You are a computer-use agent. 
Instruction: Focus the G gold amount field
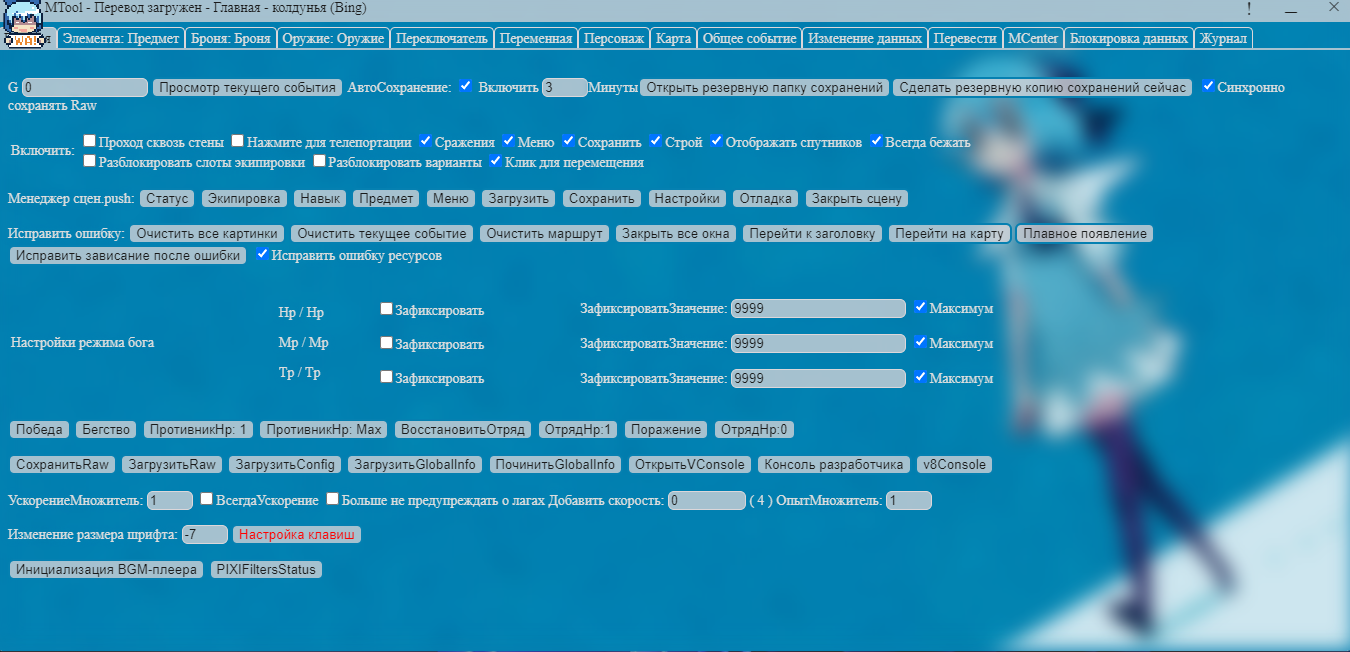(x=84, y=87)
